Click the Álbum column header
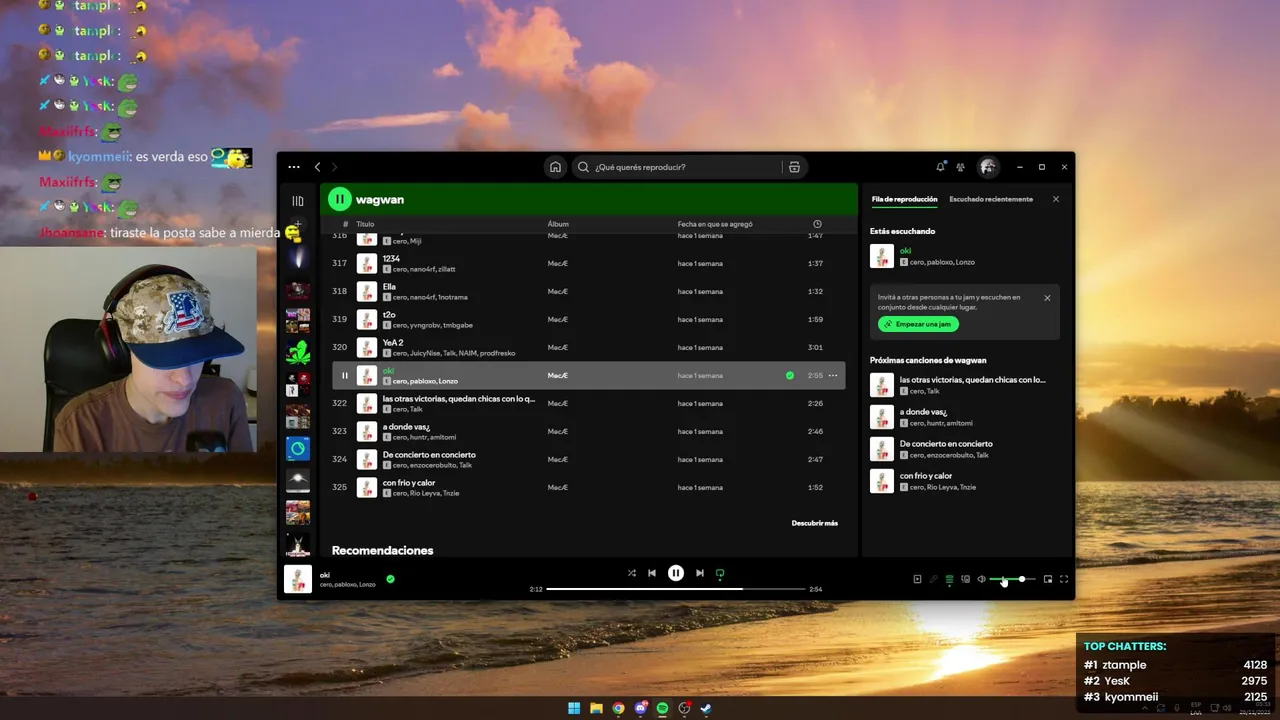 tap(558, 224)
